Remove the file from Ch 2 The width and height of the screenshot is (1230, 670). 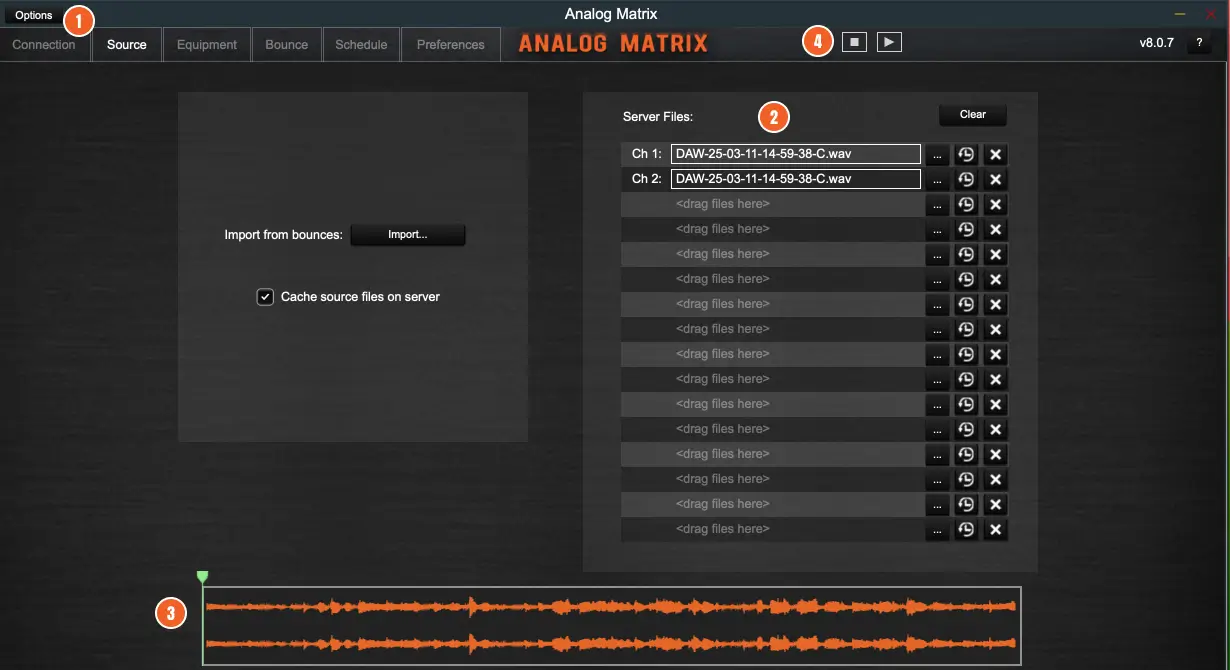(995, 180)
